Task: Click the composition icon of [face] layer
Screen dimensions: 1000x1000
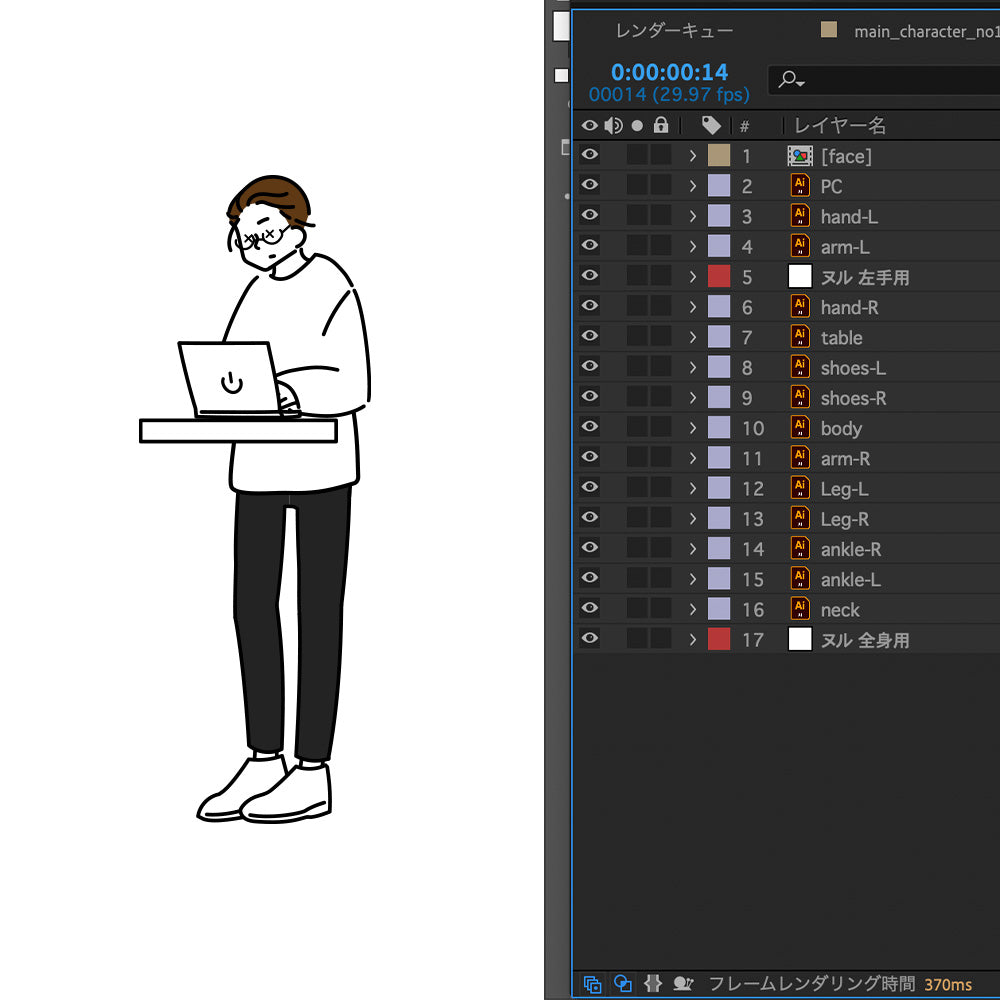Action: pyautogui.click(x=800, y=156)
